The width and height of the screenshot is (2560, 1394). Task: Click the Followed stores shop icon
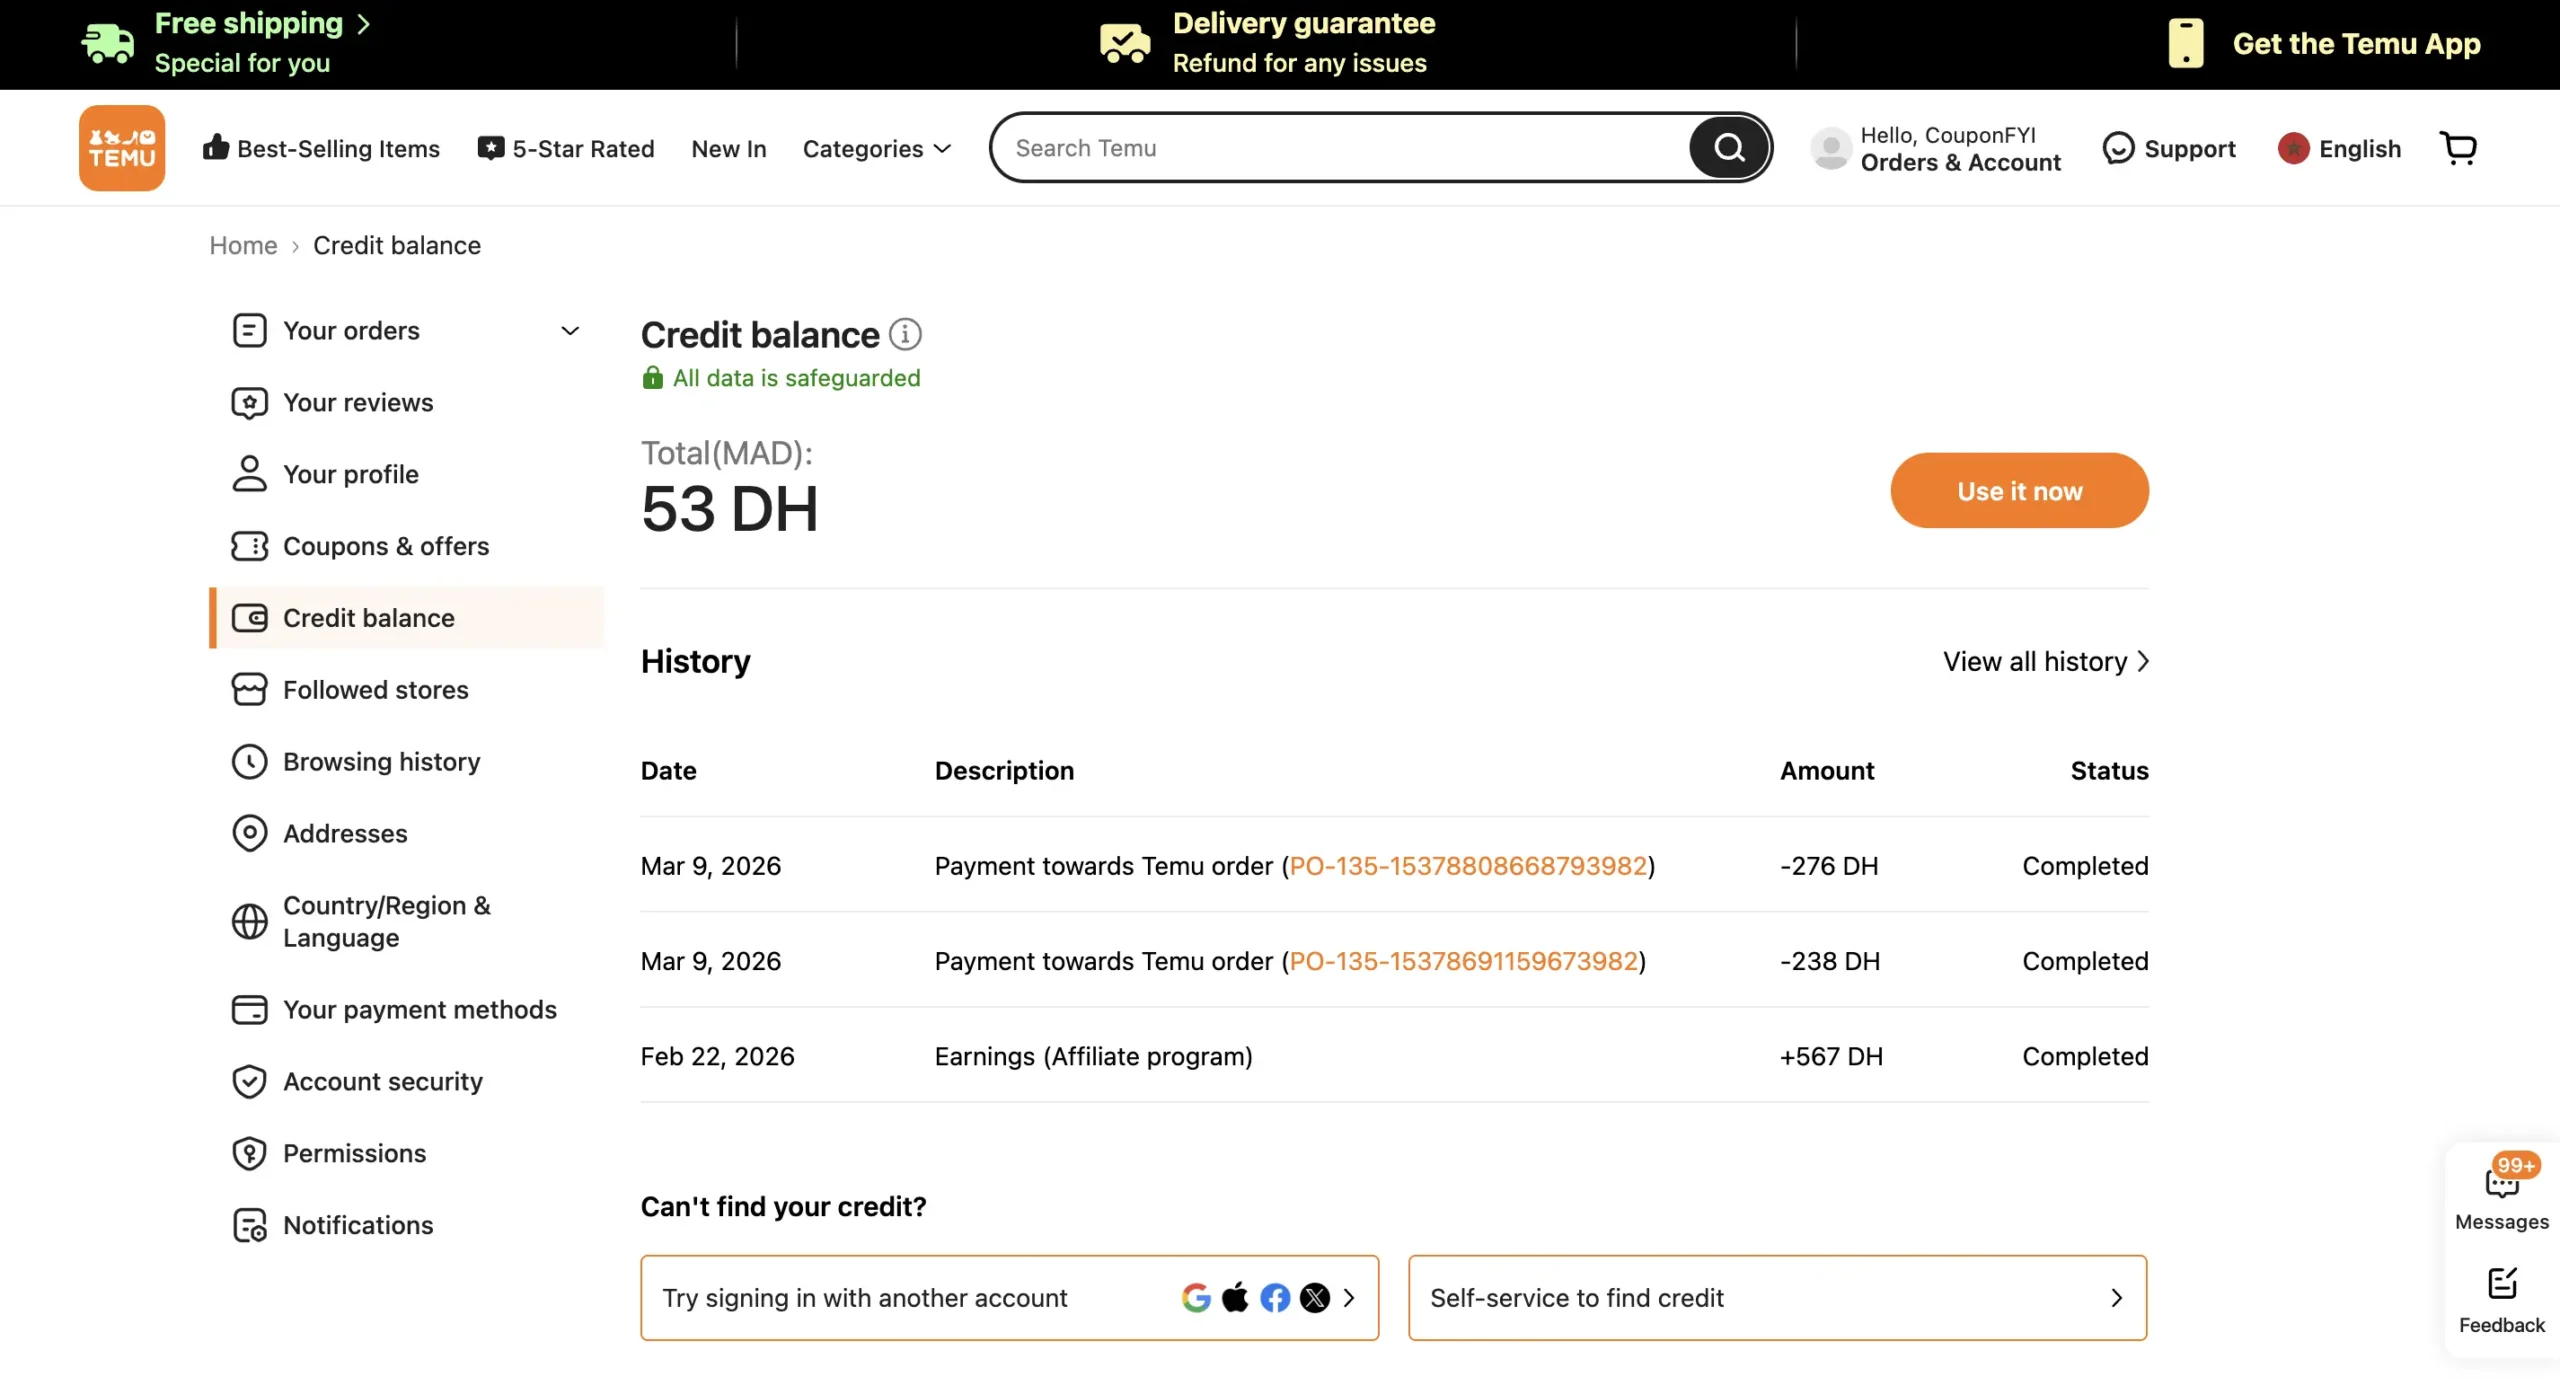click(x=249, y=690)
